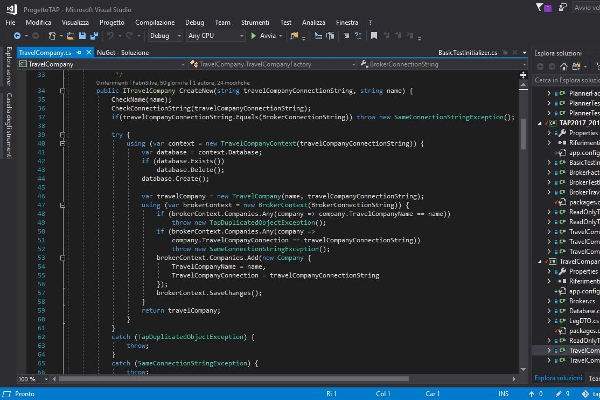Click the green Avvia start button
The image size is (600, 400).
pyautogui.click(x=263, y=36)
